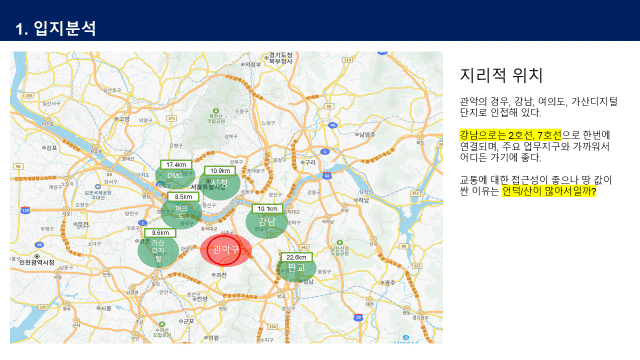Click the 남한산성 도립공원 park icon
The height and width of the screenshot is (360, 640).
click(x=339, y=243)
